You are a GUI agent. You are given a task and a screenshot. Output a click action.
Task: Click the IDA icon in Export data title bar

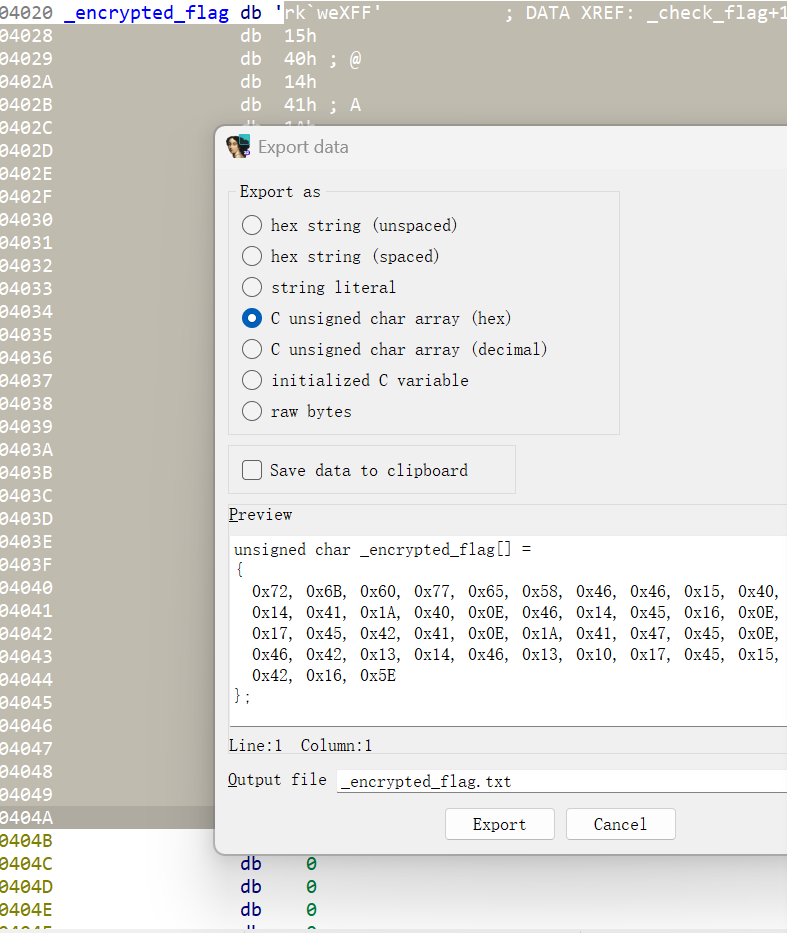[x=238, y=147]
